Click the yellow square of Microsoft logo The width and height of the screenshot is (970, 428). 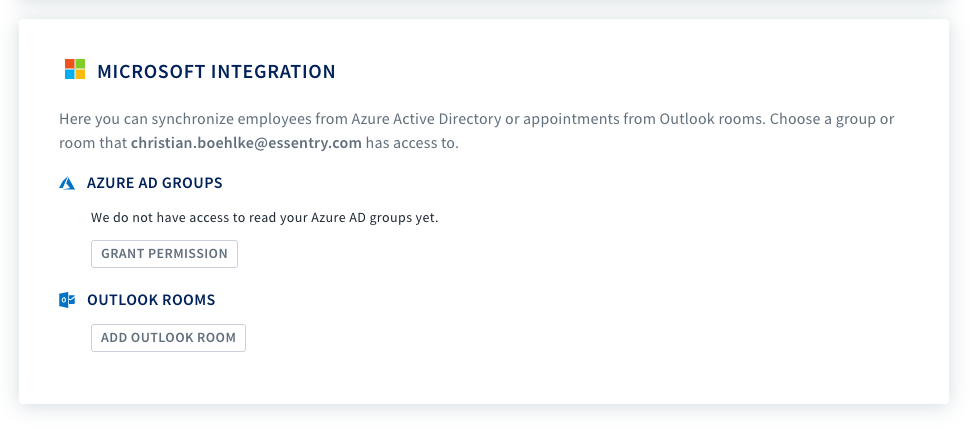(x=80, y=74)
